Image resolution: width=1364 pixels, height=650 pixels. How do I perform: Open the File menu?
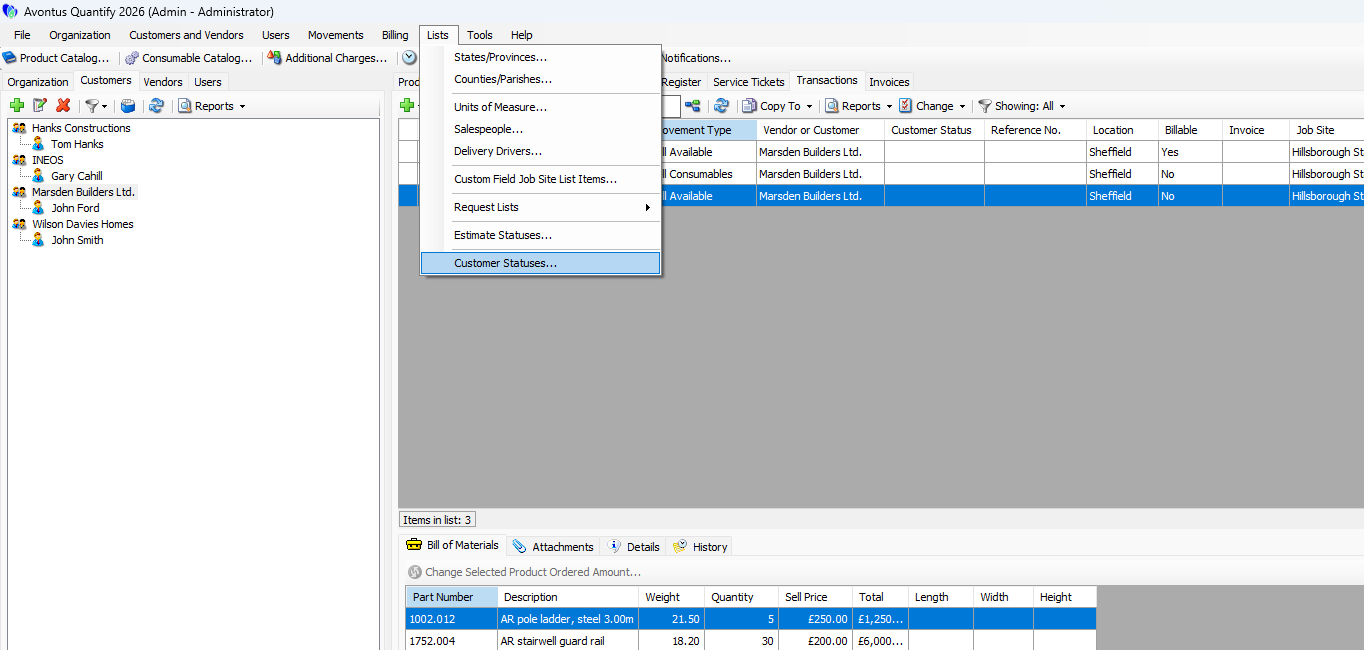click(22, 35)
